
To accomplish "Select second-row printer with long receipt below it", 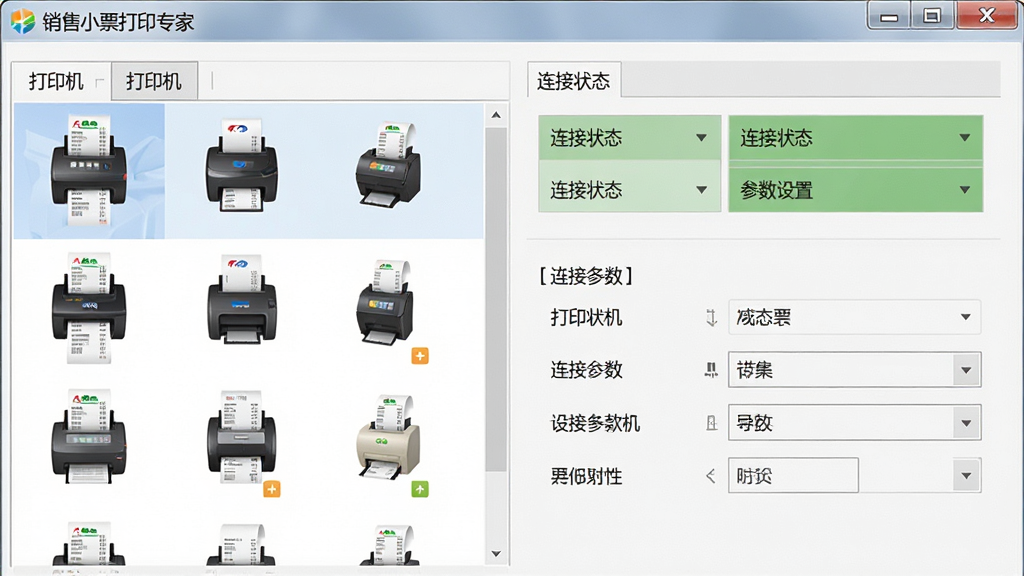I will pyautogui.click(x=89, y=307).
